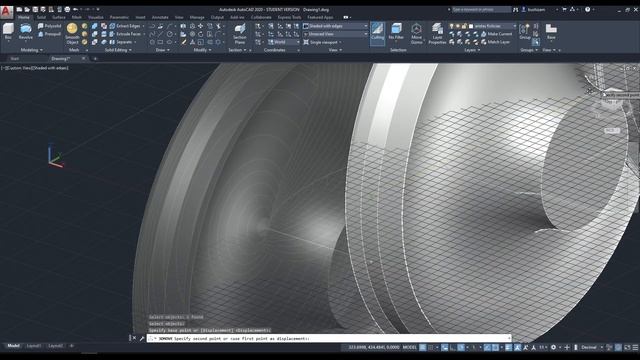Viewport: 640px width, 360px height.
Task: Click Make Current layer button
Action: [x=496, y=34]
